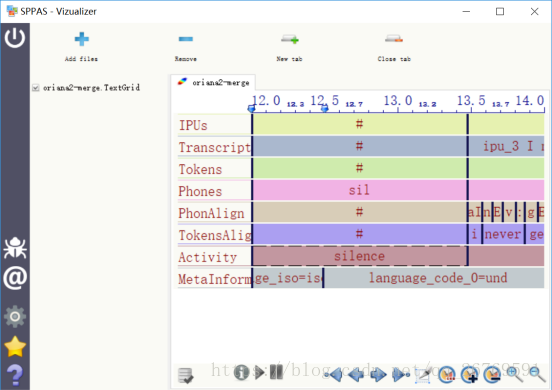Click '#' annotation in Tokens tier
Viewport: 552px width, 390px height.
359,168
